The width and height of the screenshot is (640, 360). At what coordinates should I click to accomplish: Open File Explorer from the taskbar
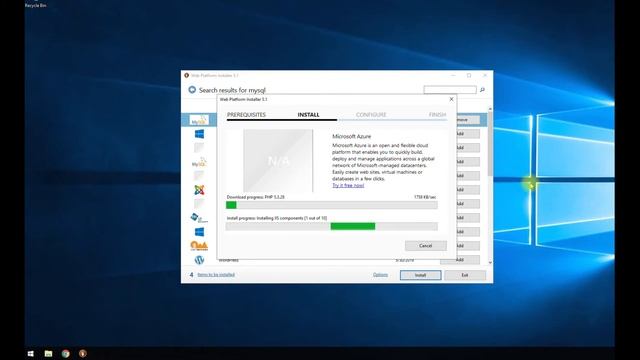tap(48, 353)
